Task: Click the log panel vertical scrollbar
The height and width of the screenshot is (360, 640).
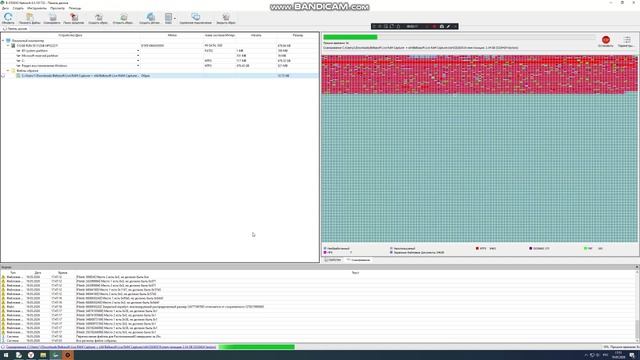Action: pos(637,306)
